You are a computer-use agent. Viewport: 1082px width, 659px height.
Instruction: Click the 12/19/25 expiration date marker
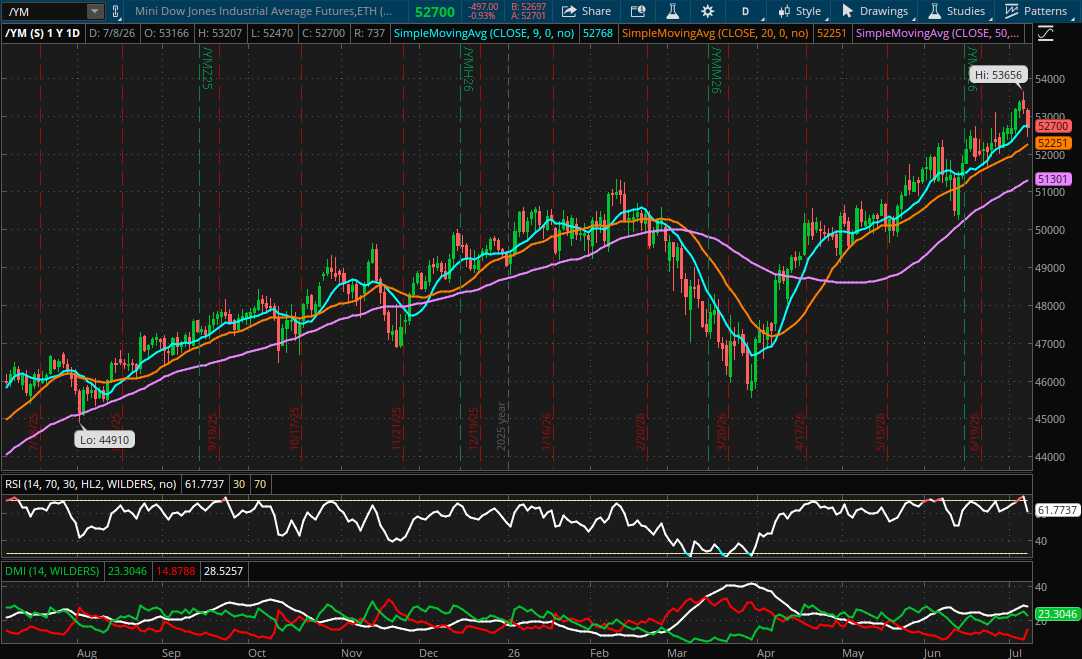pyautogui.click(x=473, y=429)
